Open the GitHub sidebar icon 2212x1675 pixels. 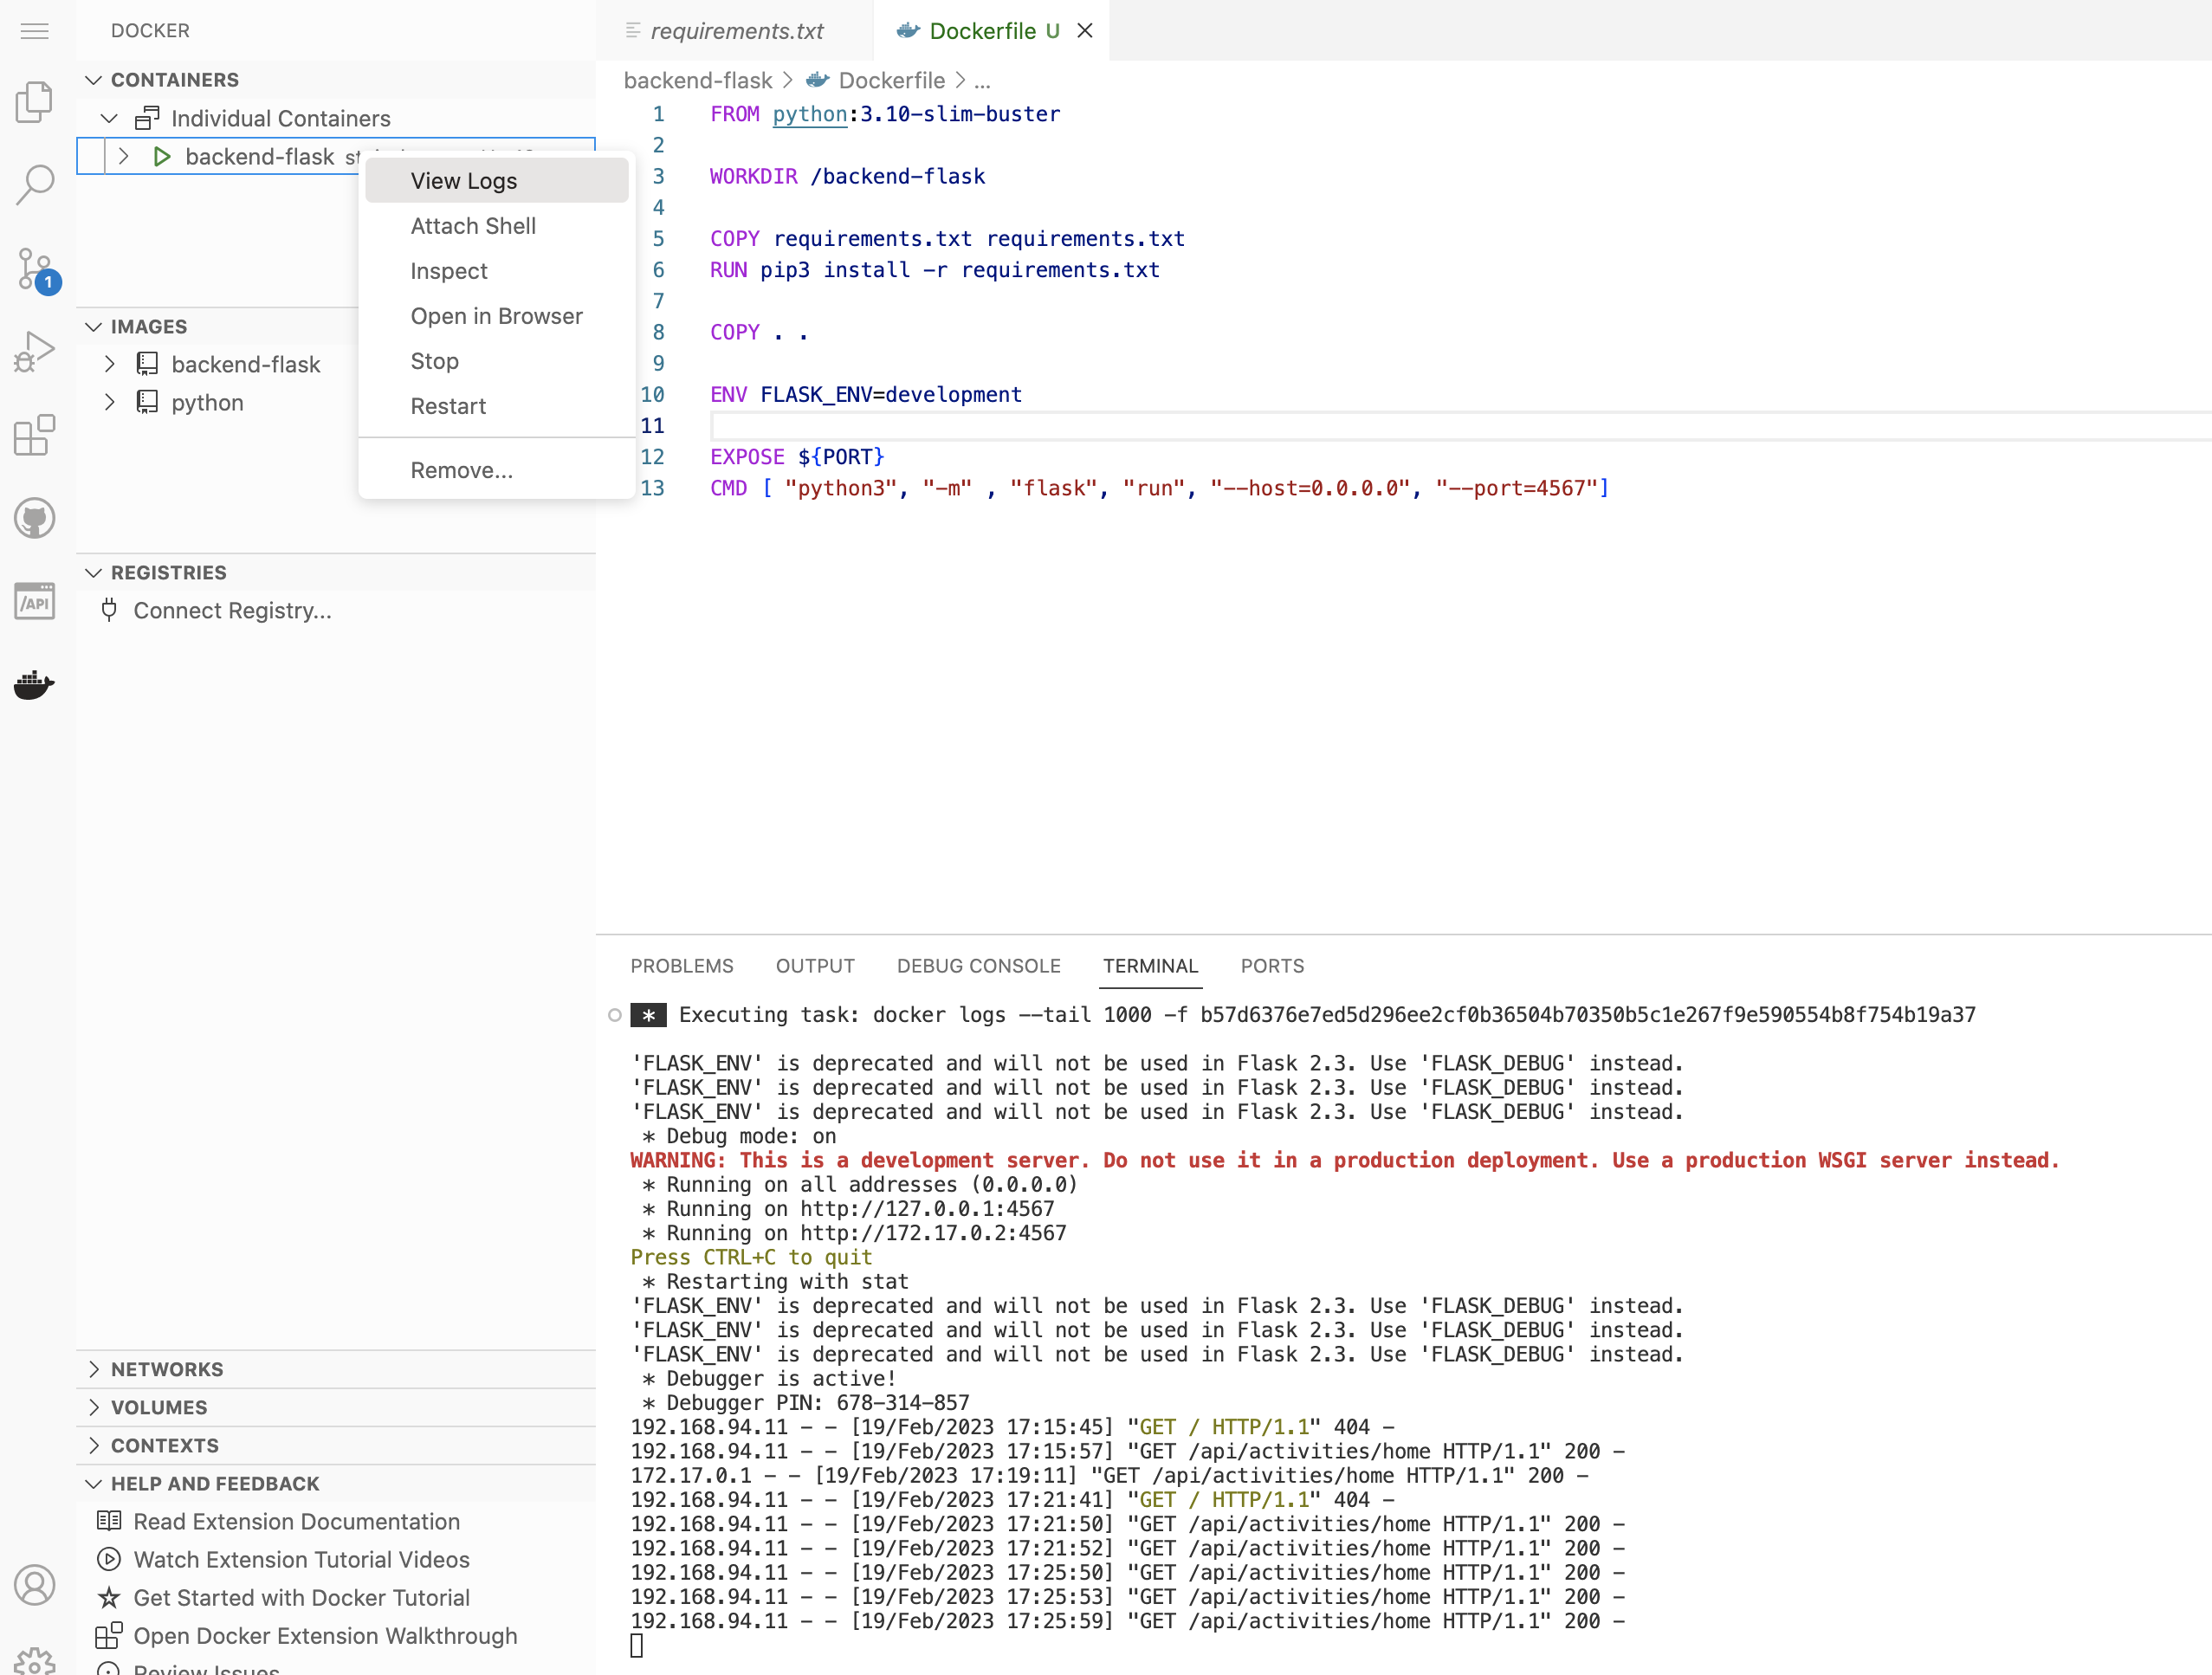click(35, 518)
